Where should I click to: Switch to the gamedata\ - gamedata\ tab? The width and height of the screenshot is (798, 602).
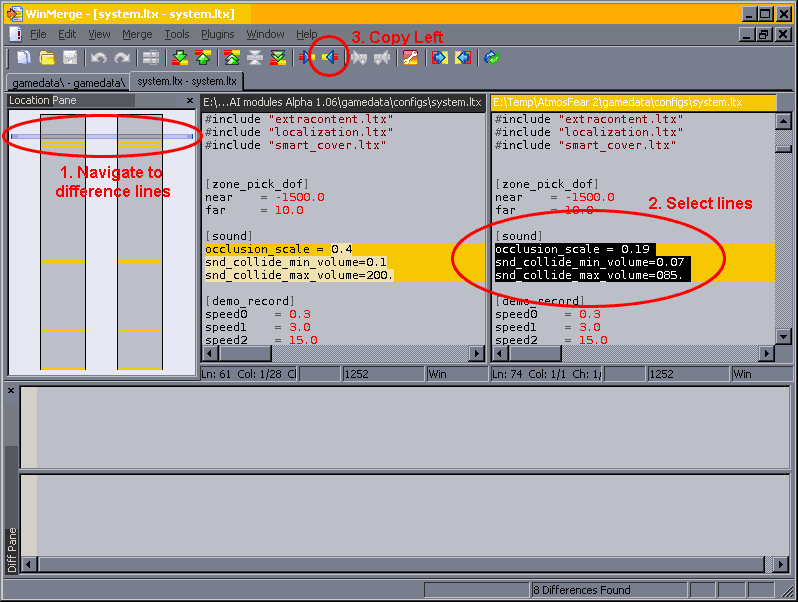tap(68, 82)
